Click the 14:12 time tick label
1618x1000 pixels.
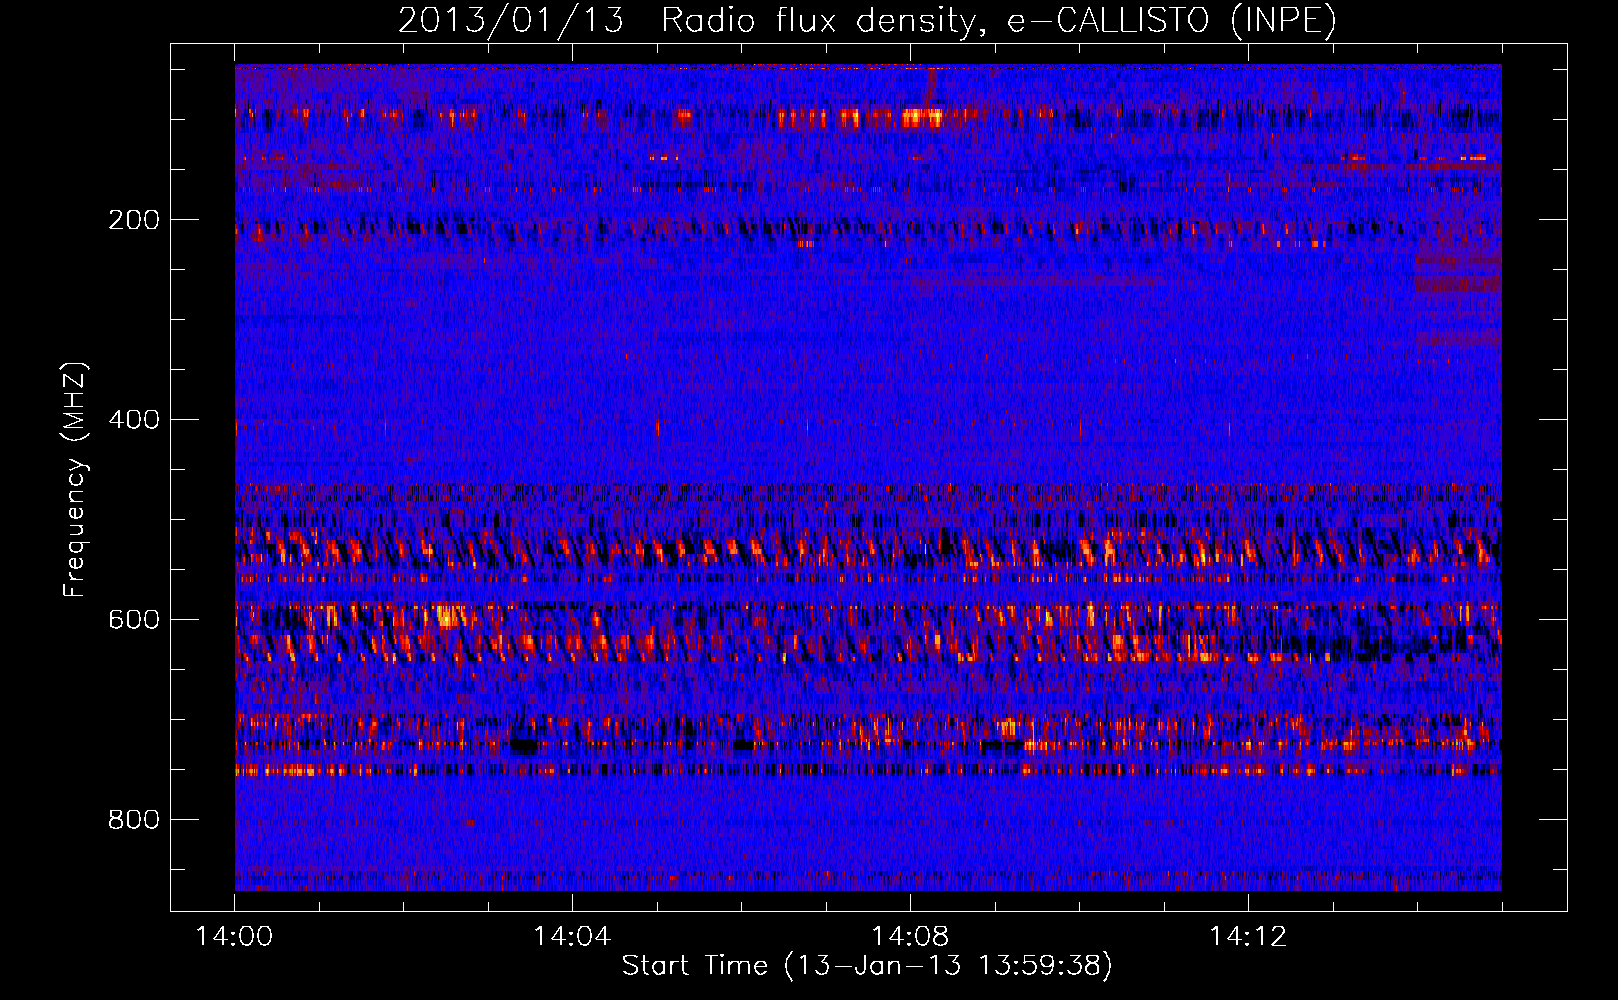click(1248, 936)
